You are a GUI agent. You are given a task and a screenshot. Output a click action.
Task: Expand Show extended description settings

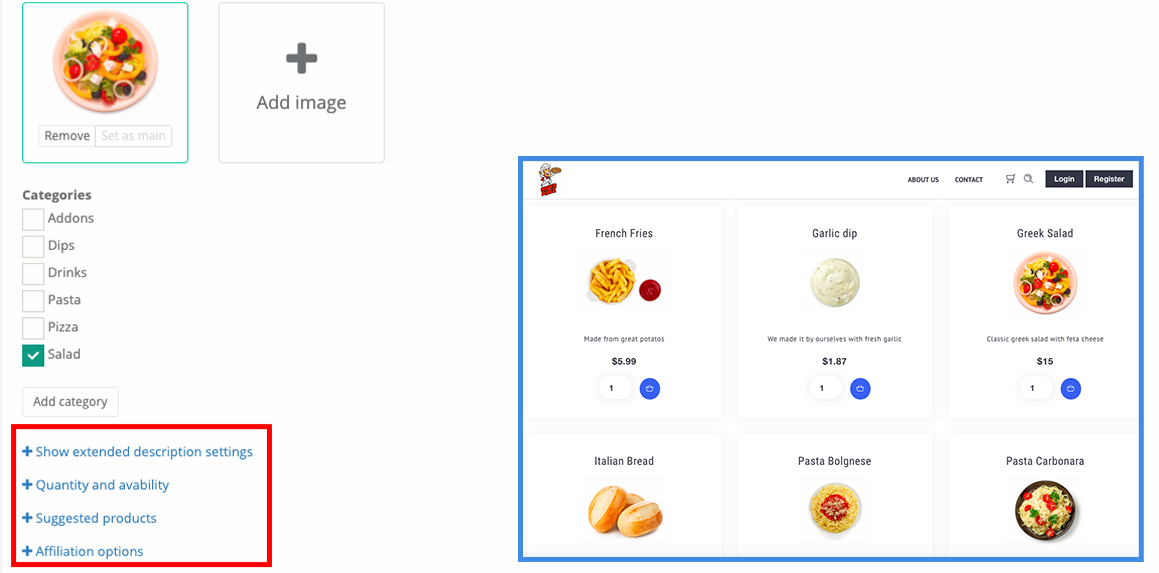tap(137, 451)
